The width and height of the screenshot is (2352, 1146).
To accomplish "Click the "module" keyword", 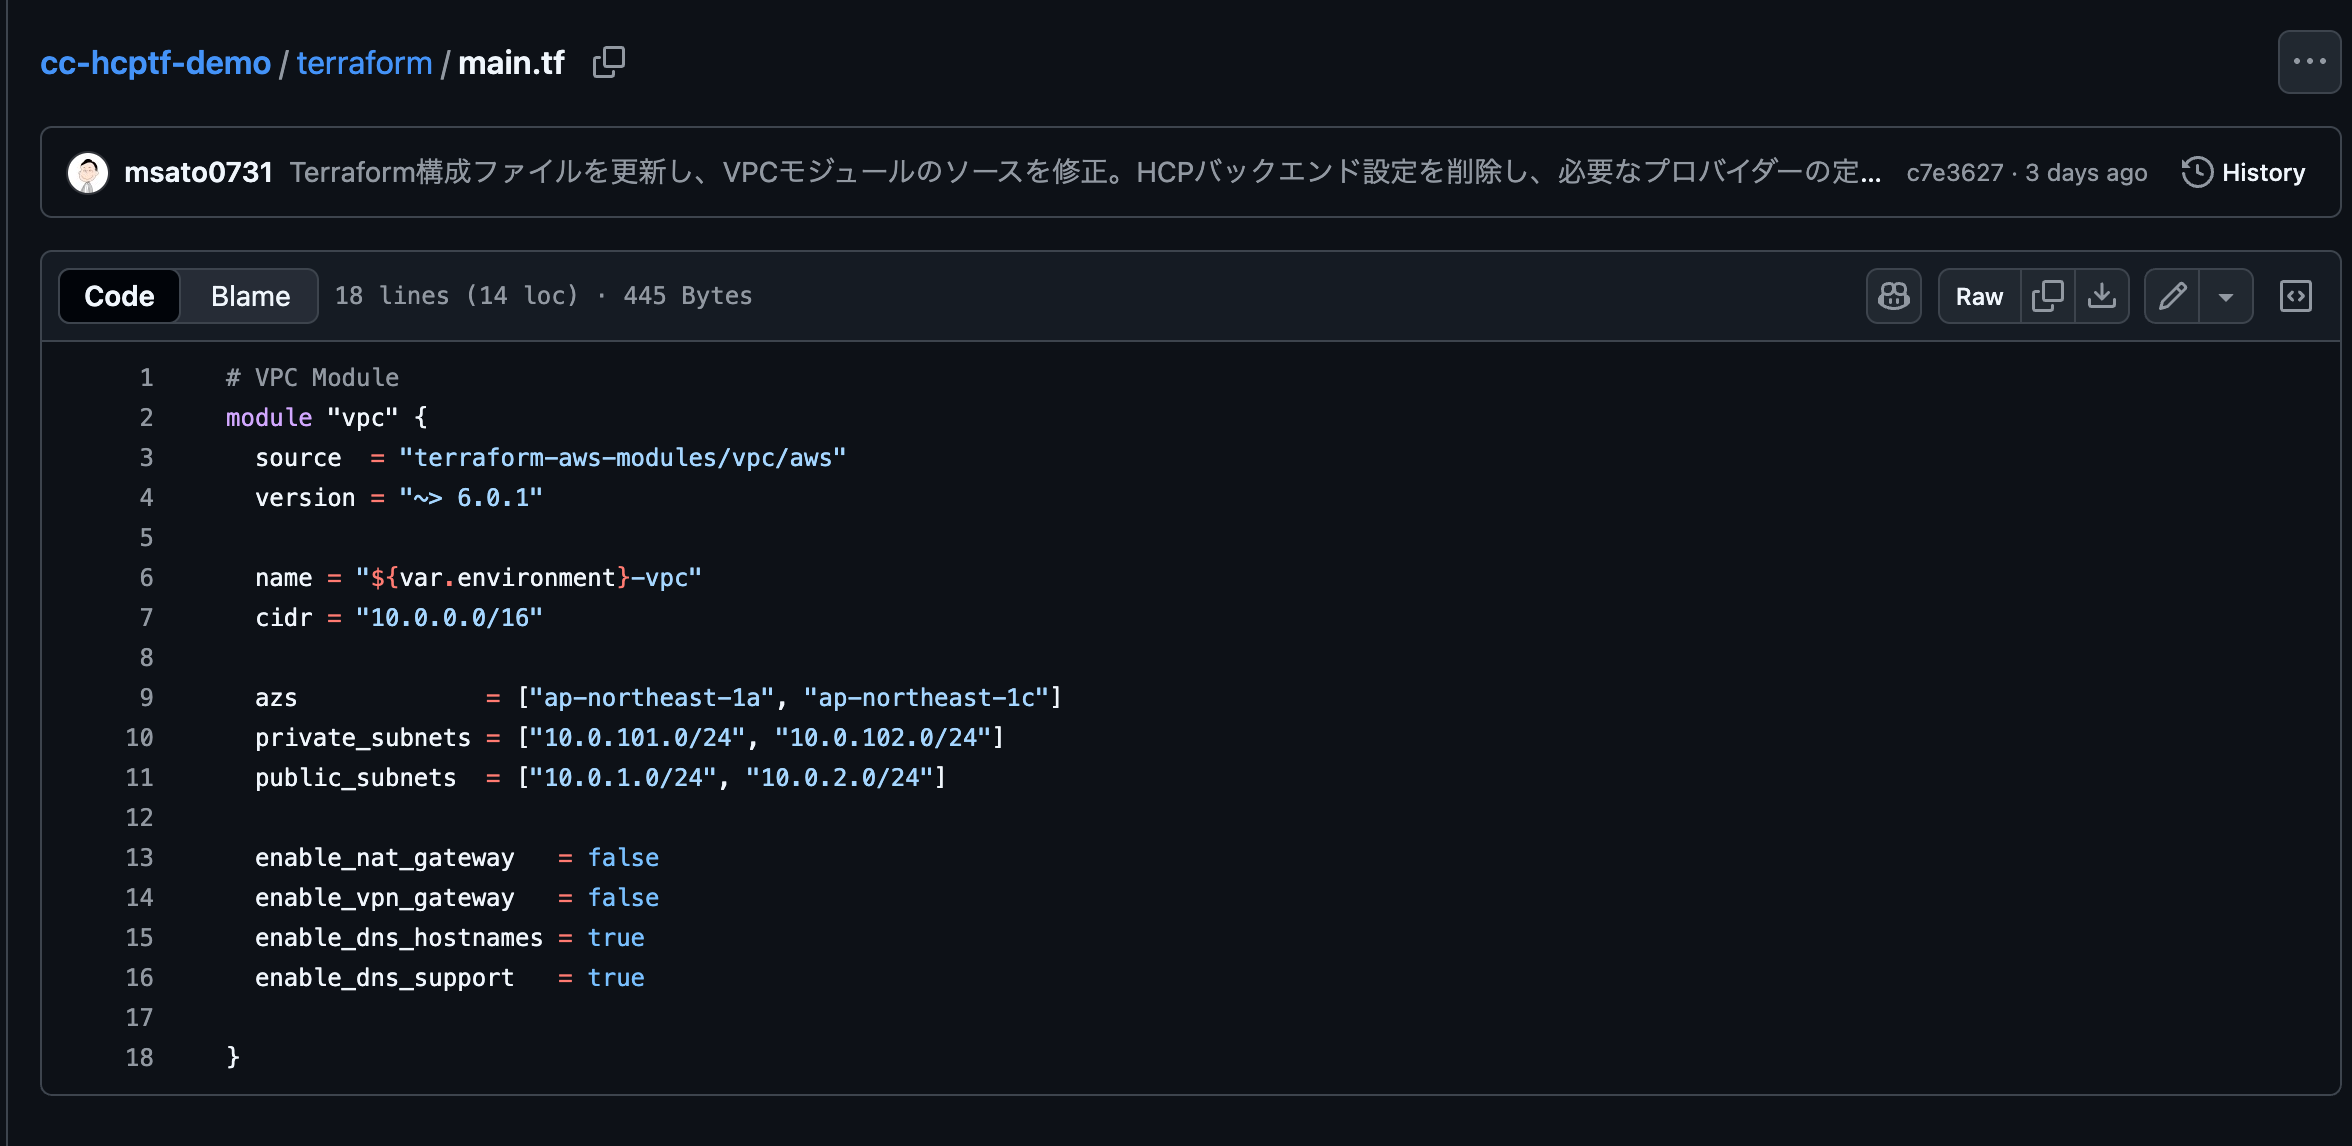I will point(269,417).
